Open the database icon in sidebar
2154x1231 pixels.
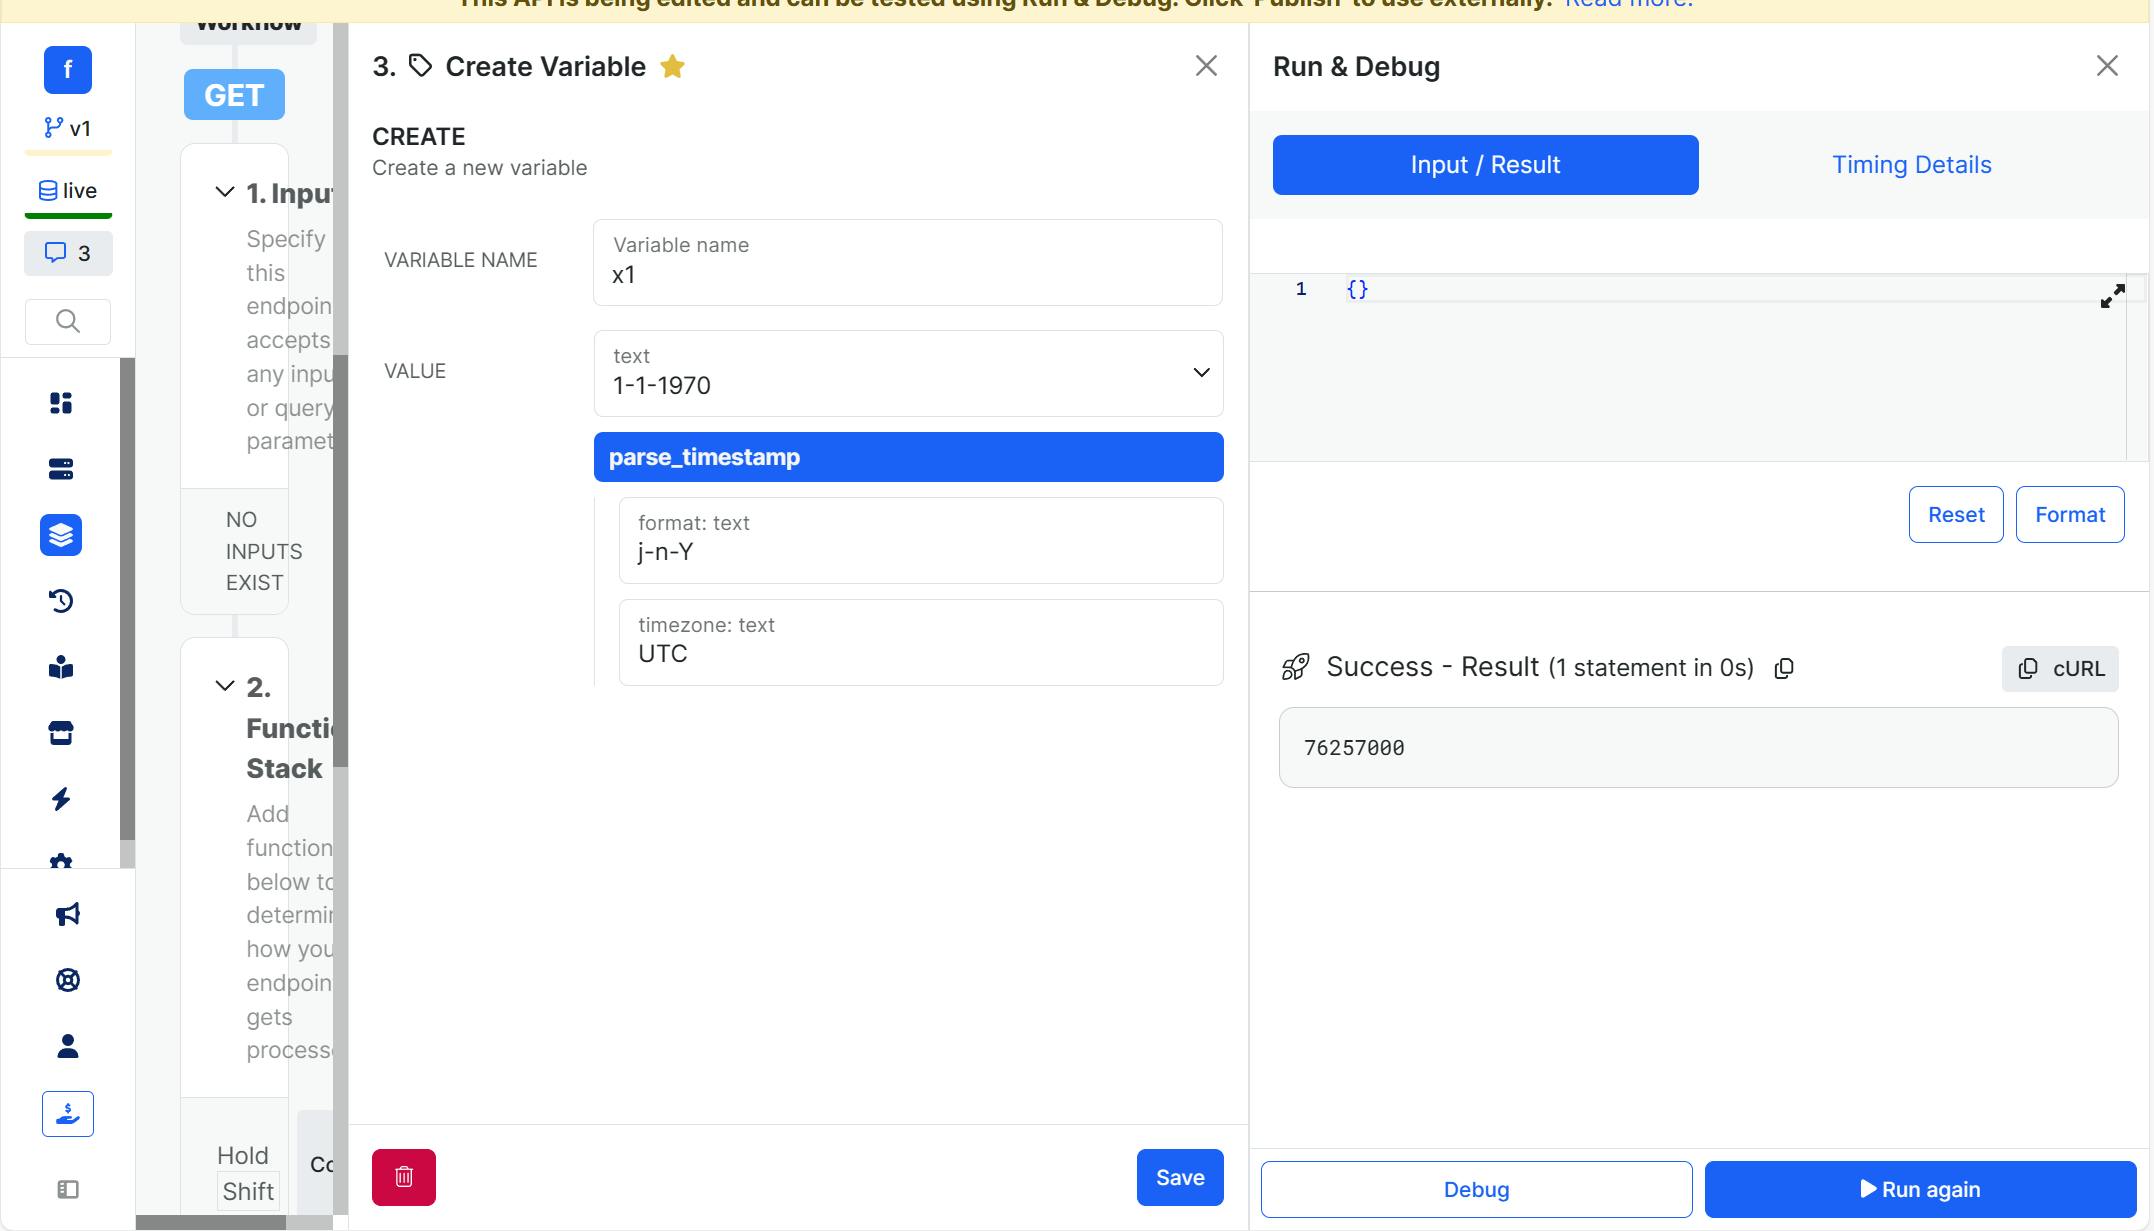(x=61, y=469)
